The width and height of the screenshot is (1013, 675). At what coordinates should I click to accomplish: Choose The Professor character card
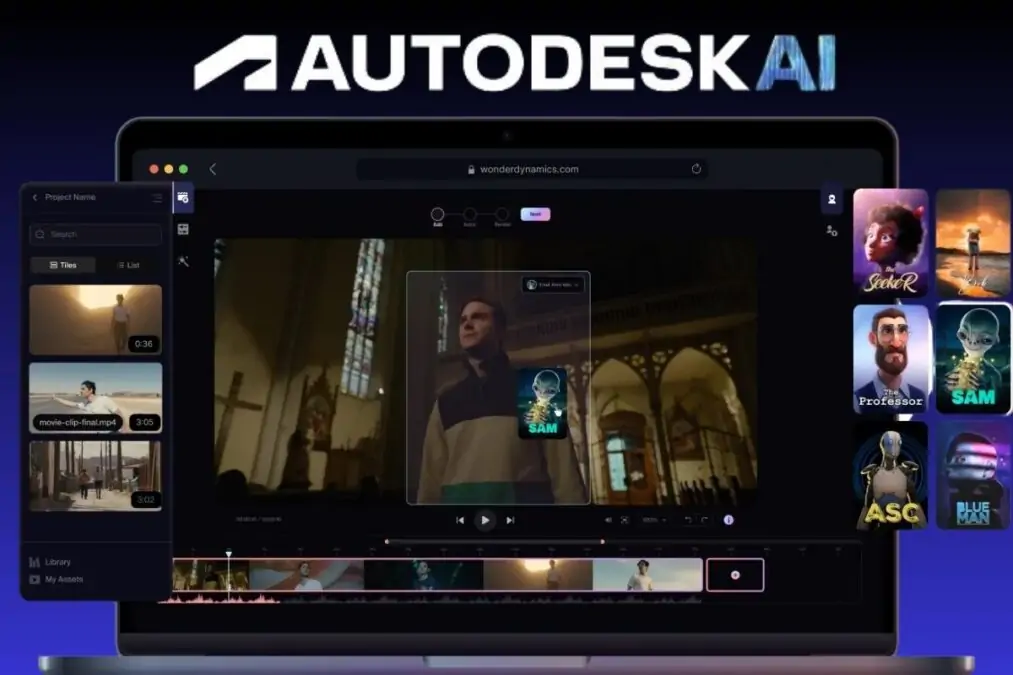[890, 359]
